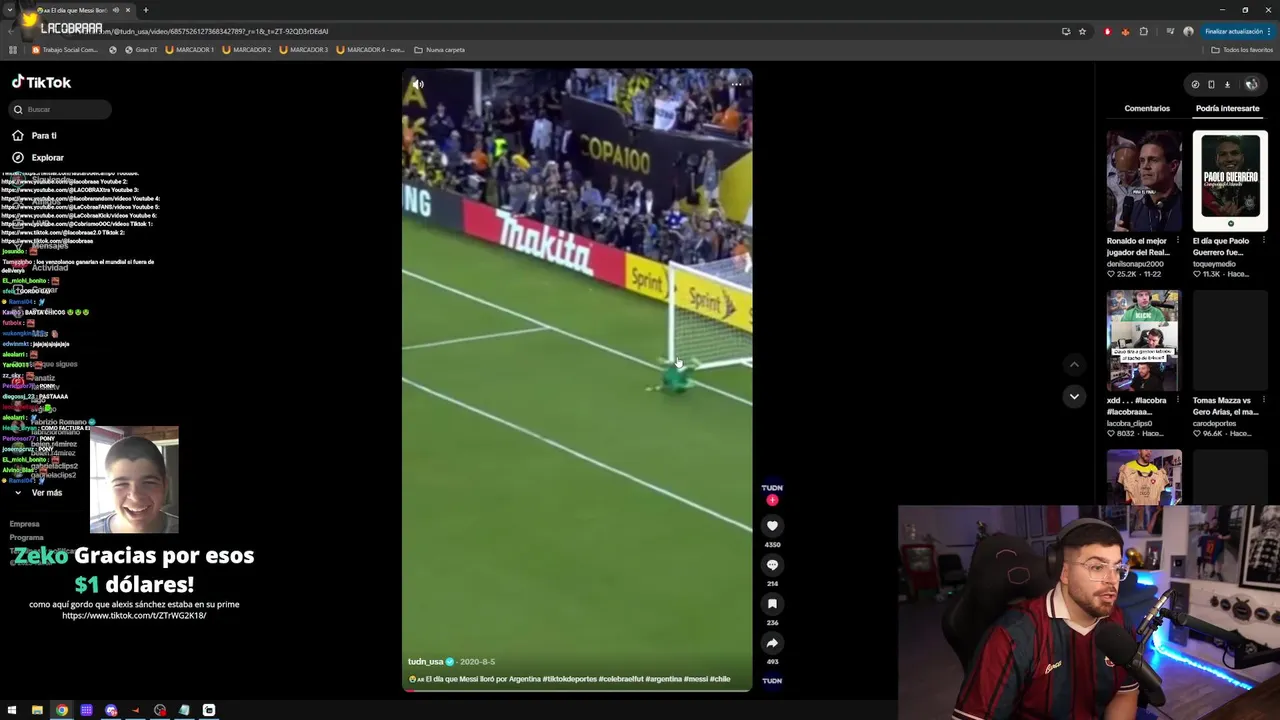Viewport: 1280px width, 720px height.
Task: Switch to the Comentarios tab
Action: coord(1147,108)
